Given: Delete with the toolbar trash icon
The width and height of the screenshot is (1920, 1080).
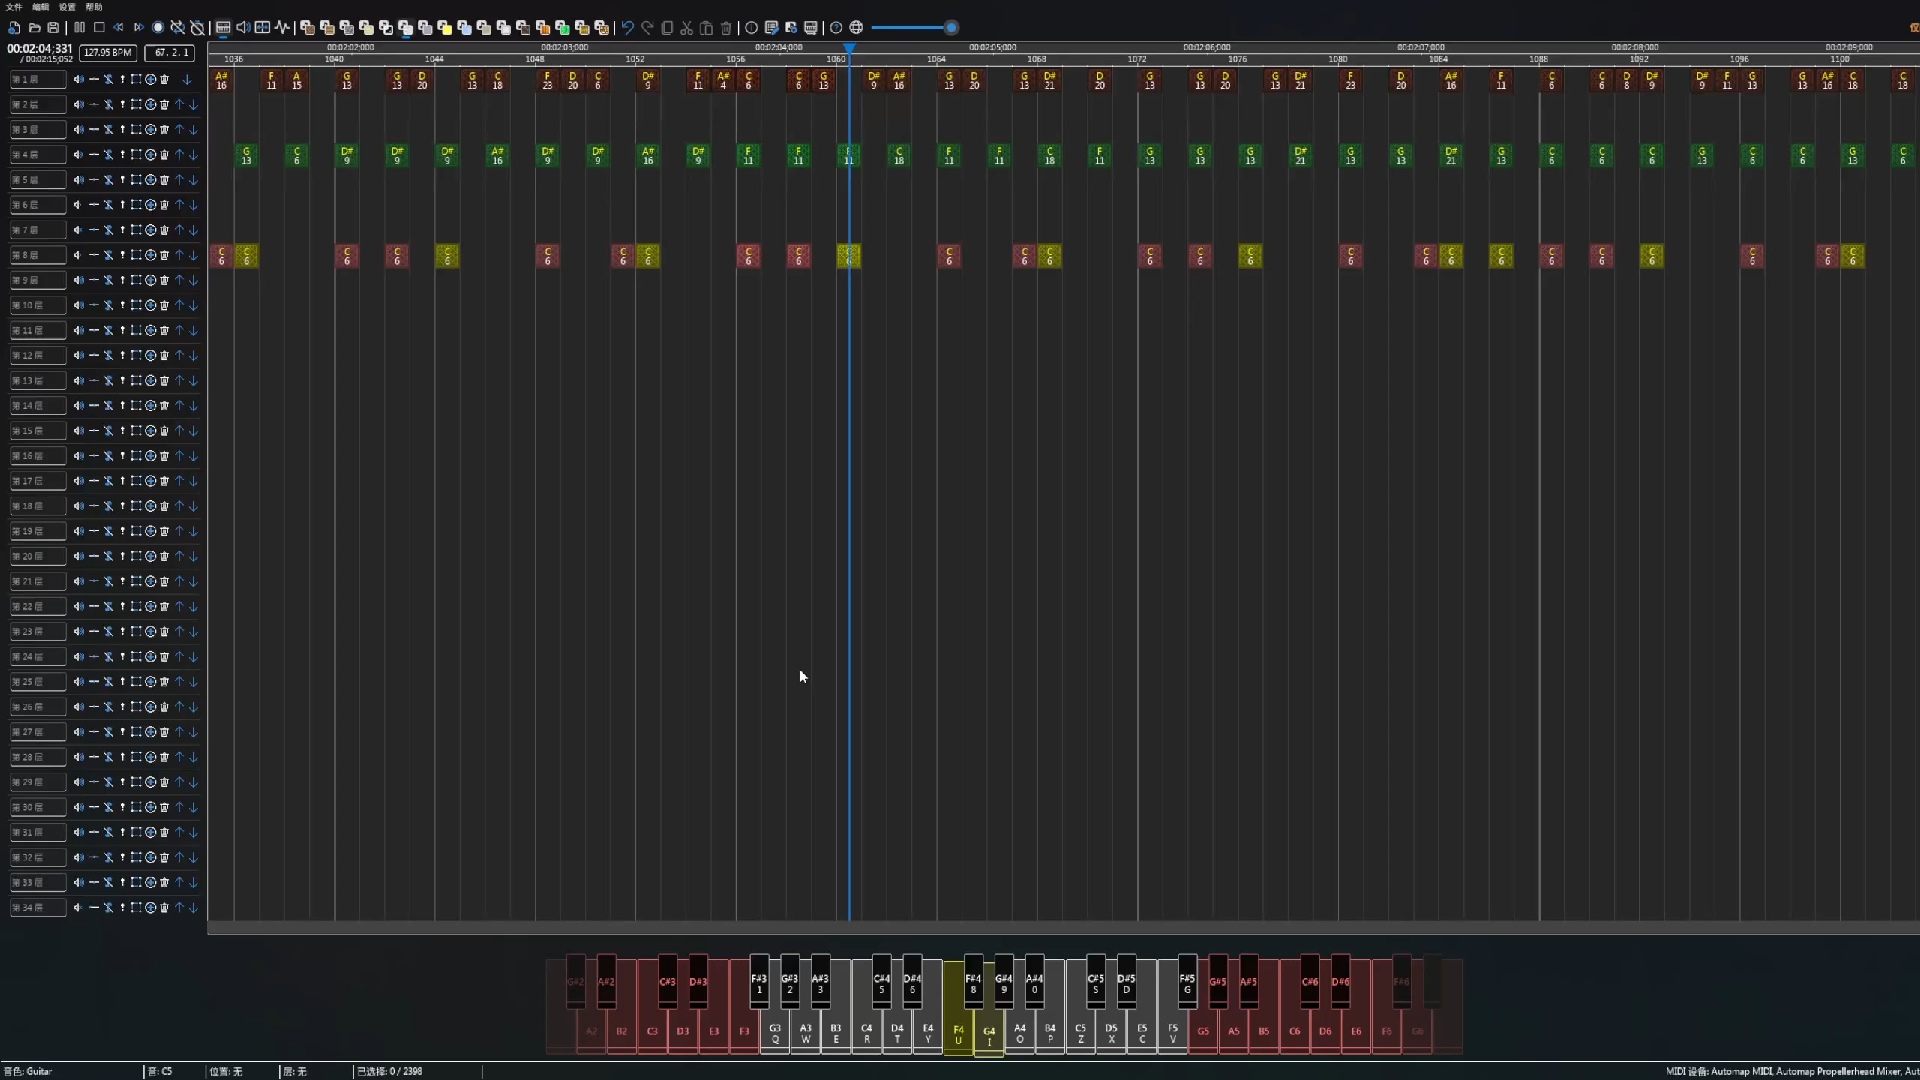Looking at the screenshot, I should [x=727, y=28].
